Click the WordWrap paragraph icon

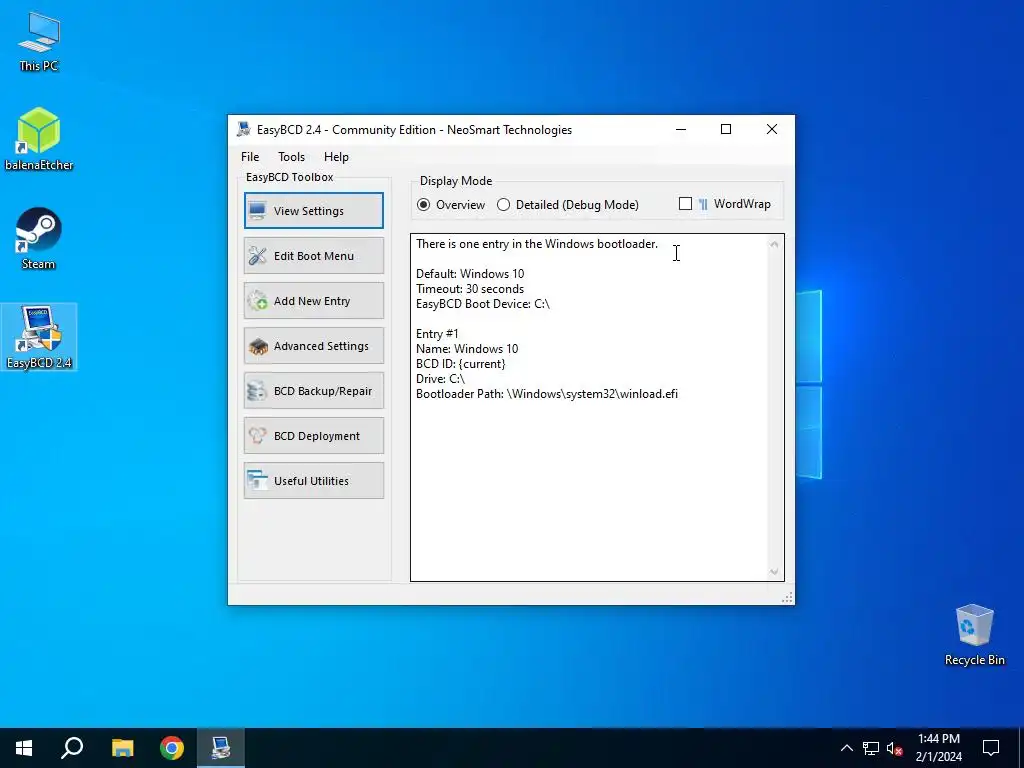703,204
